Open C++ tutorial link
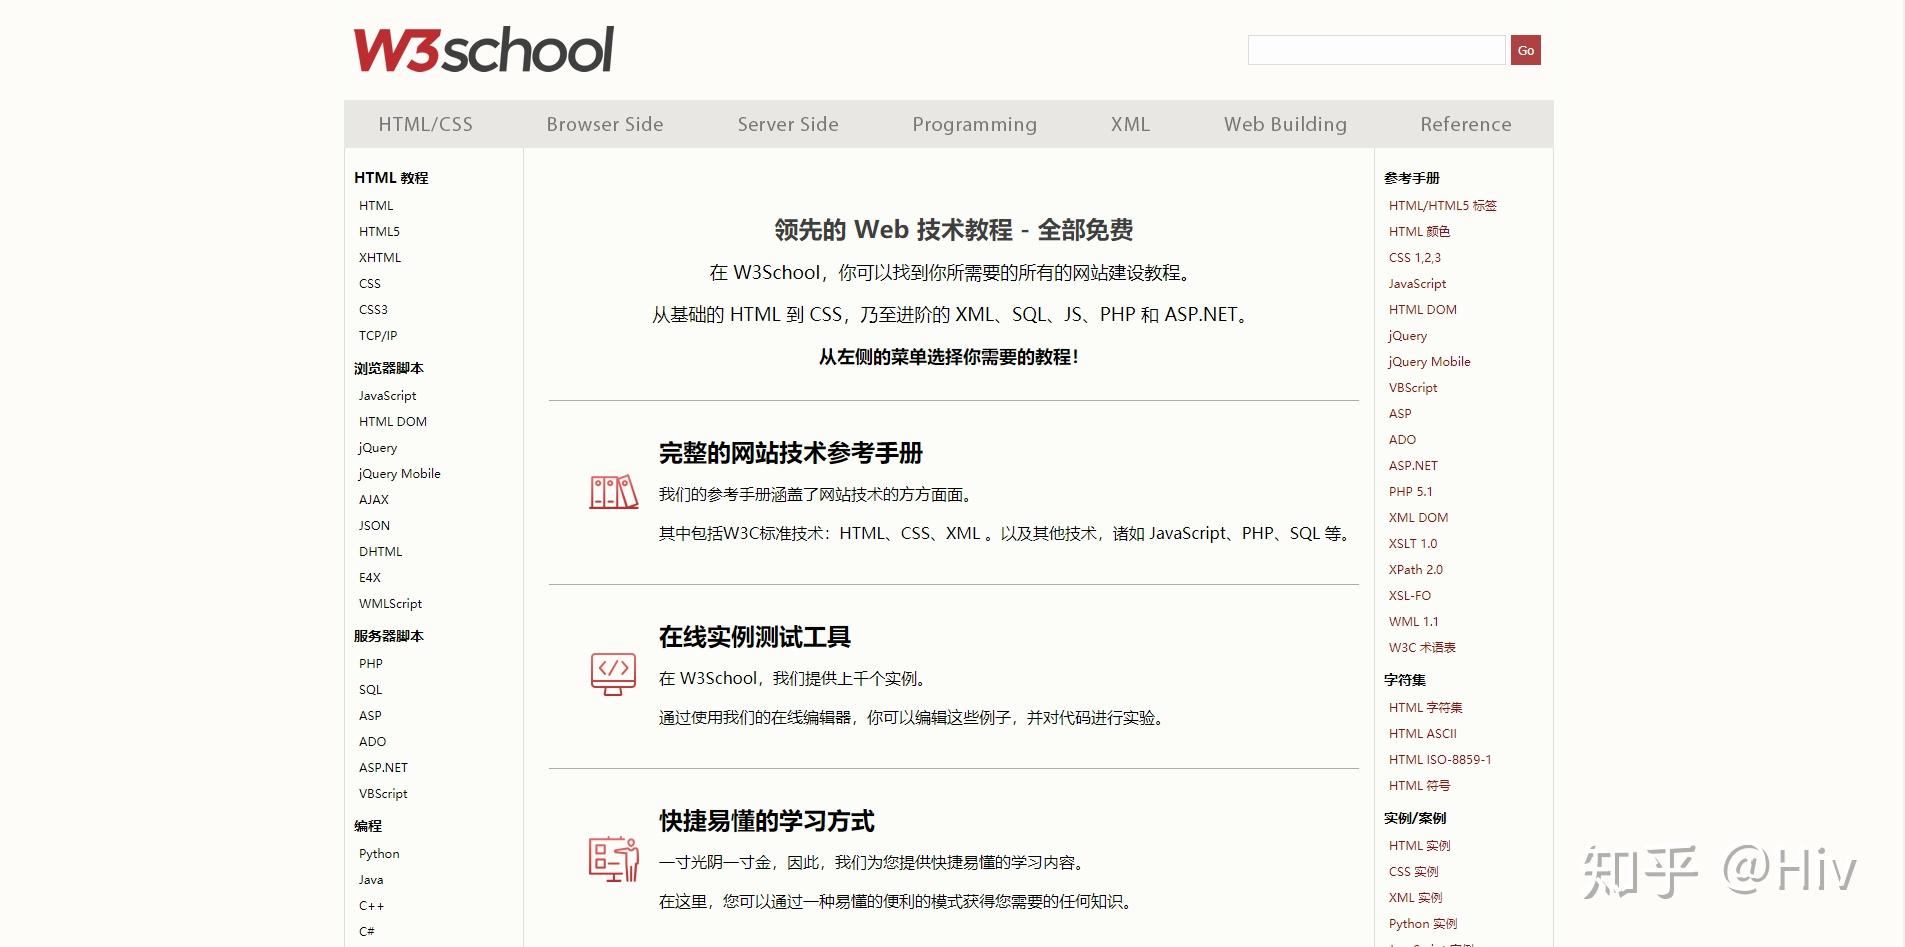 [x=371, y=905]
